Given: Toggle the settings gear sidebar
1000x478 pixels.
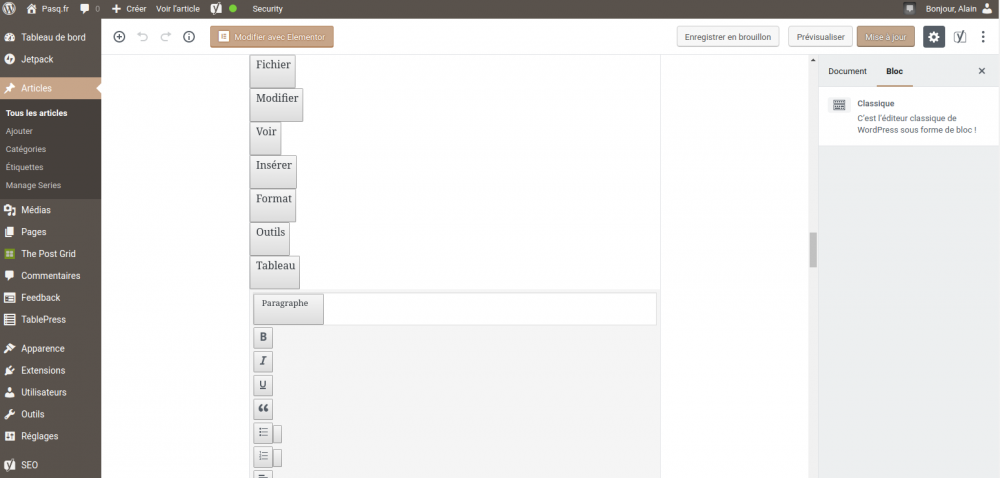Looking at the screenshot, I should pos(933,37).
